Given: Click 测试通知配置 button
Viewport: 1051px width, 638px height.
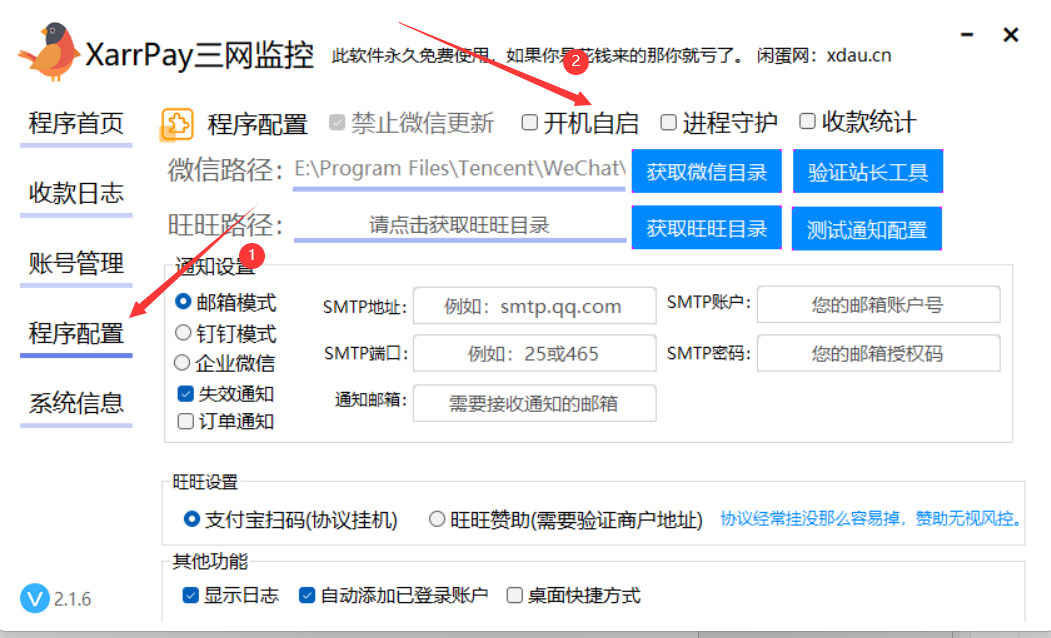Looking at the screenshot, I should pos(866,228).
